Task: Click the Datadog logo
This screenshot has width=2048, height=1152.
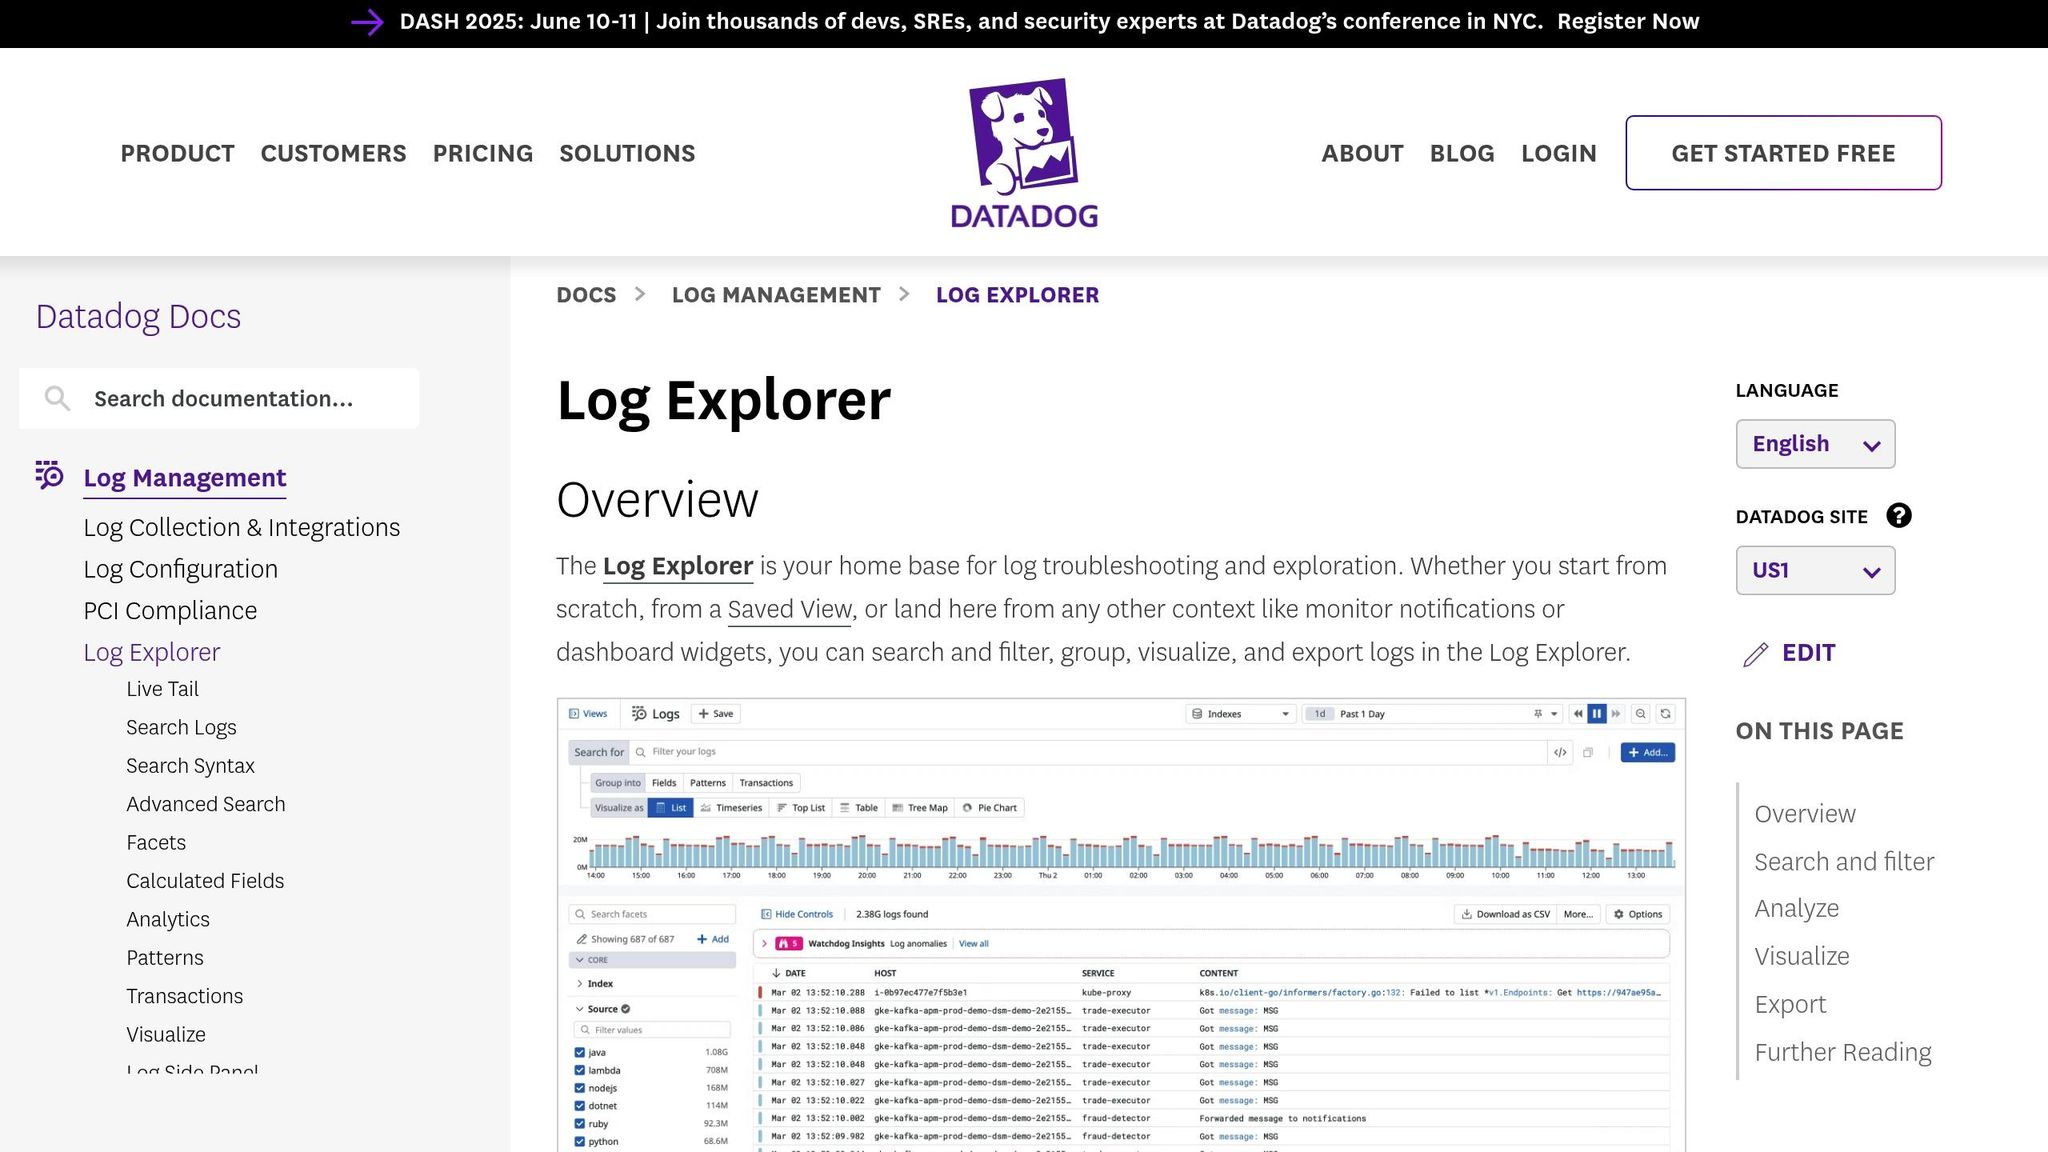Action: tap(1024, 153)
